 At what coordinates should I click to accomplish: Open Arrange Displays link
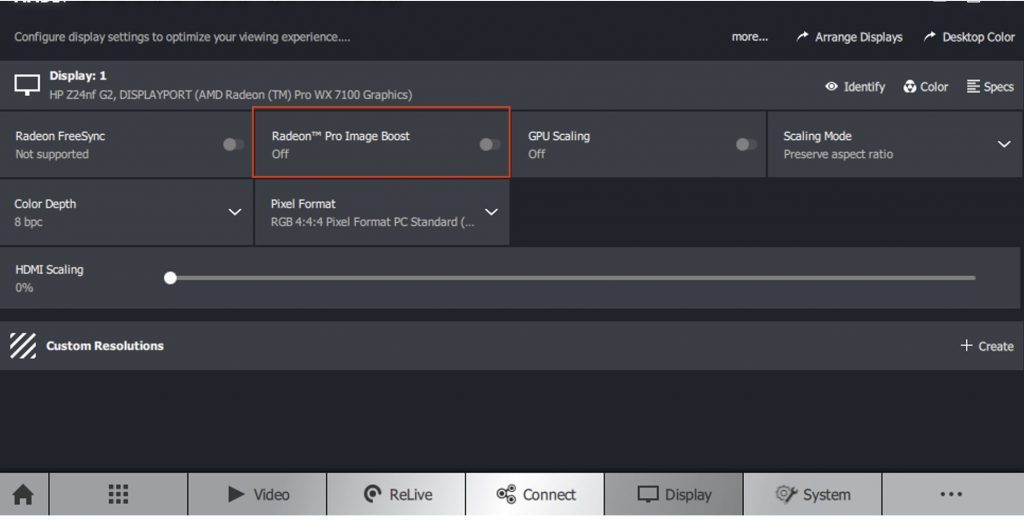pos(849,37)
